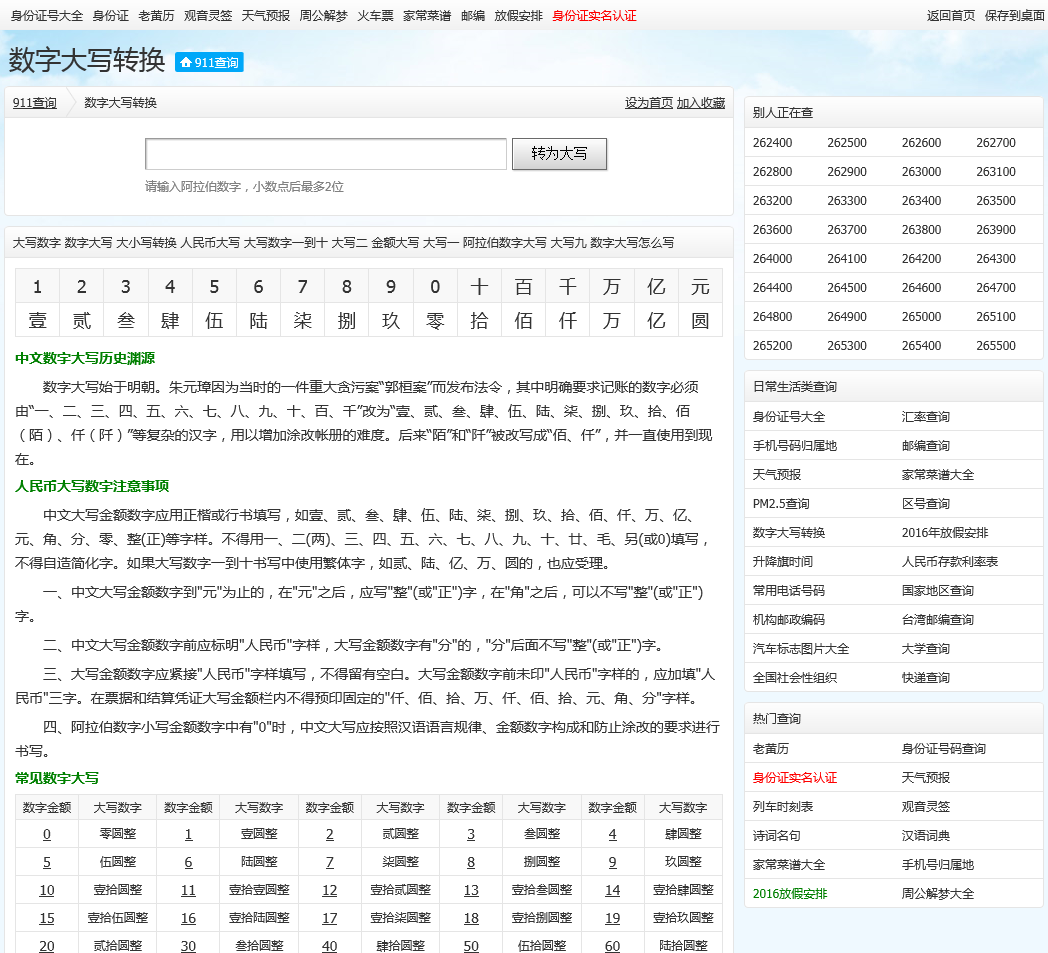Click the 911查询 breadcrumb link

[35, 103]
